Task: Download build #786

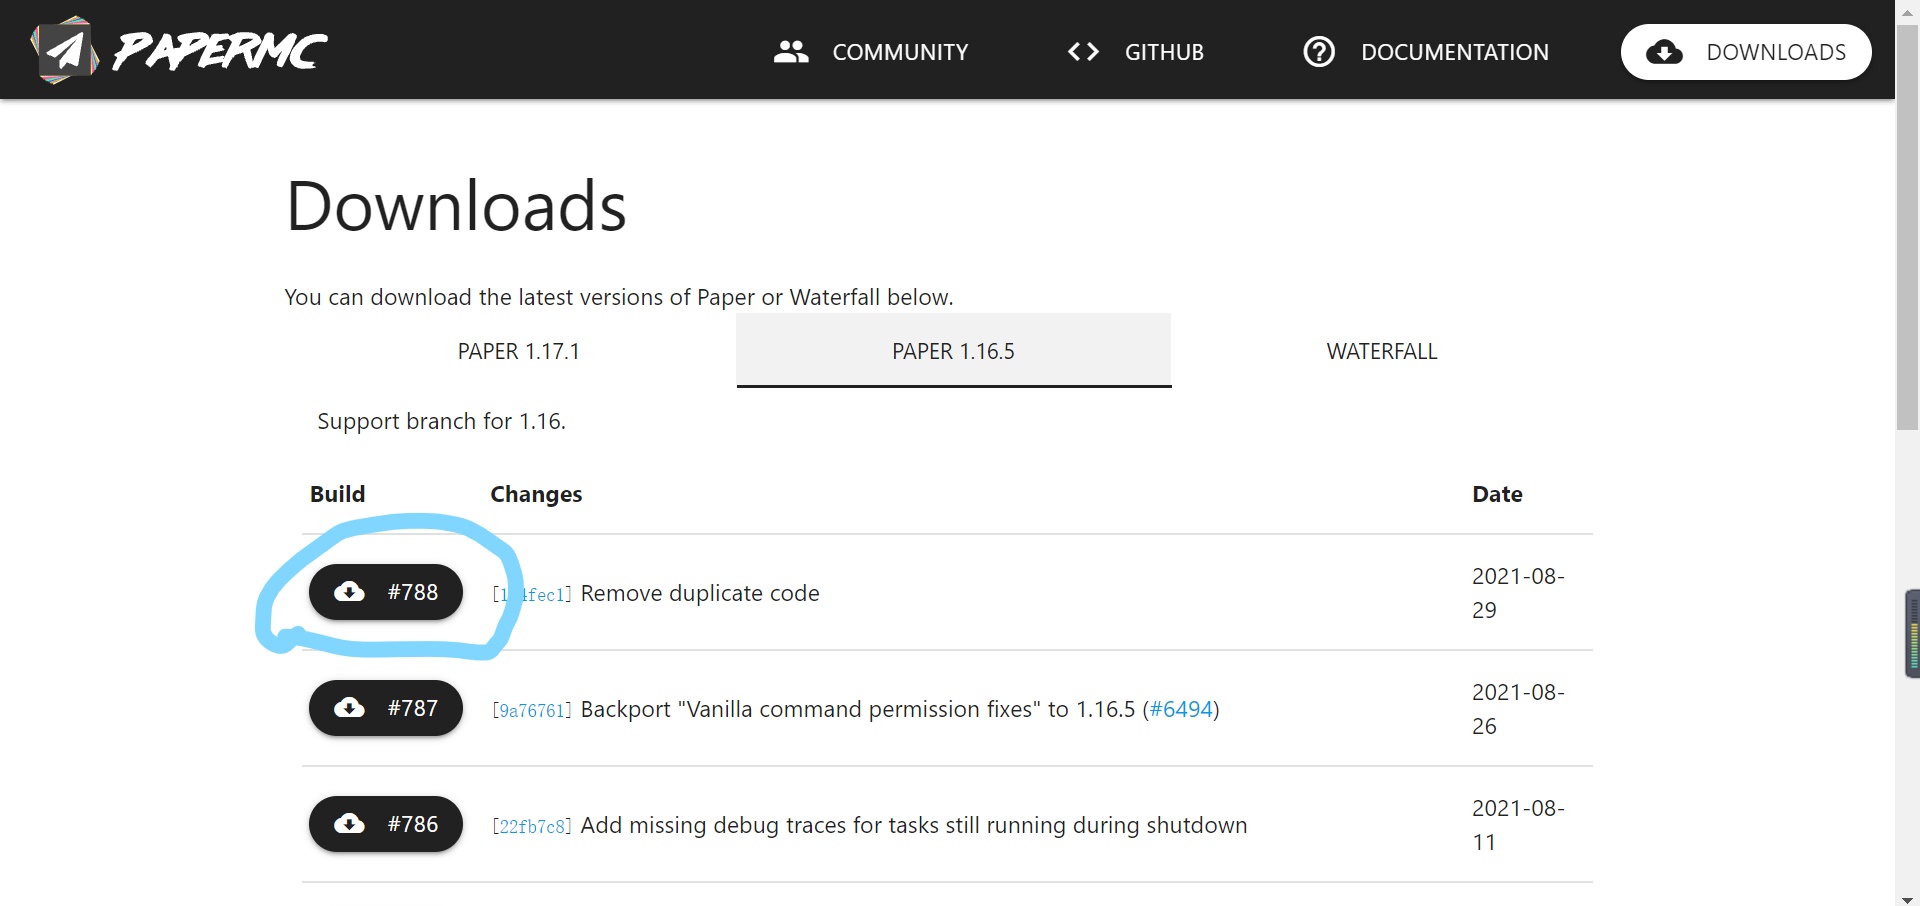Action: (x=386, y=824)
